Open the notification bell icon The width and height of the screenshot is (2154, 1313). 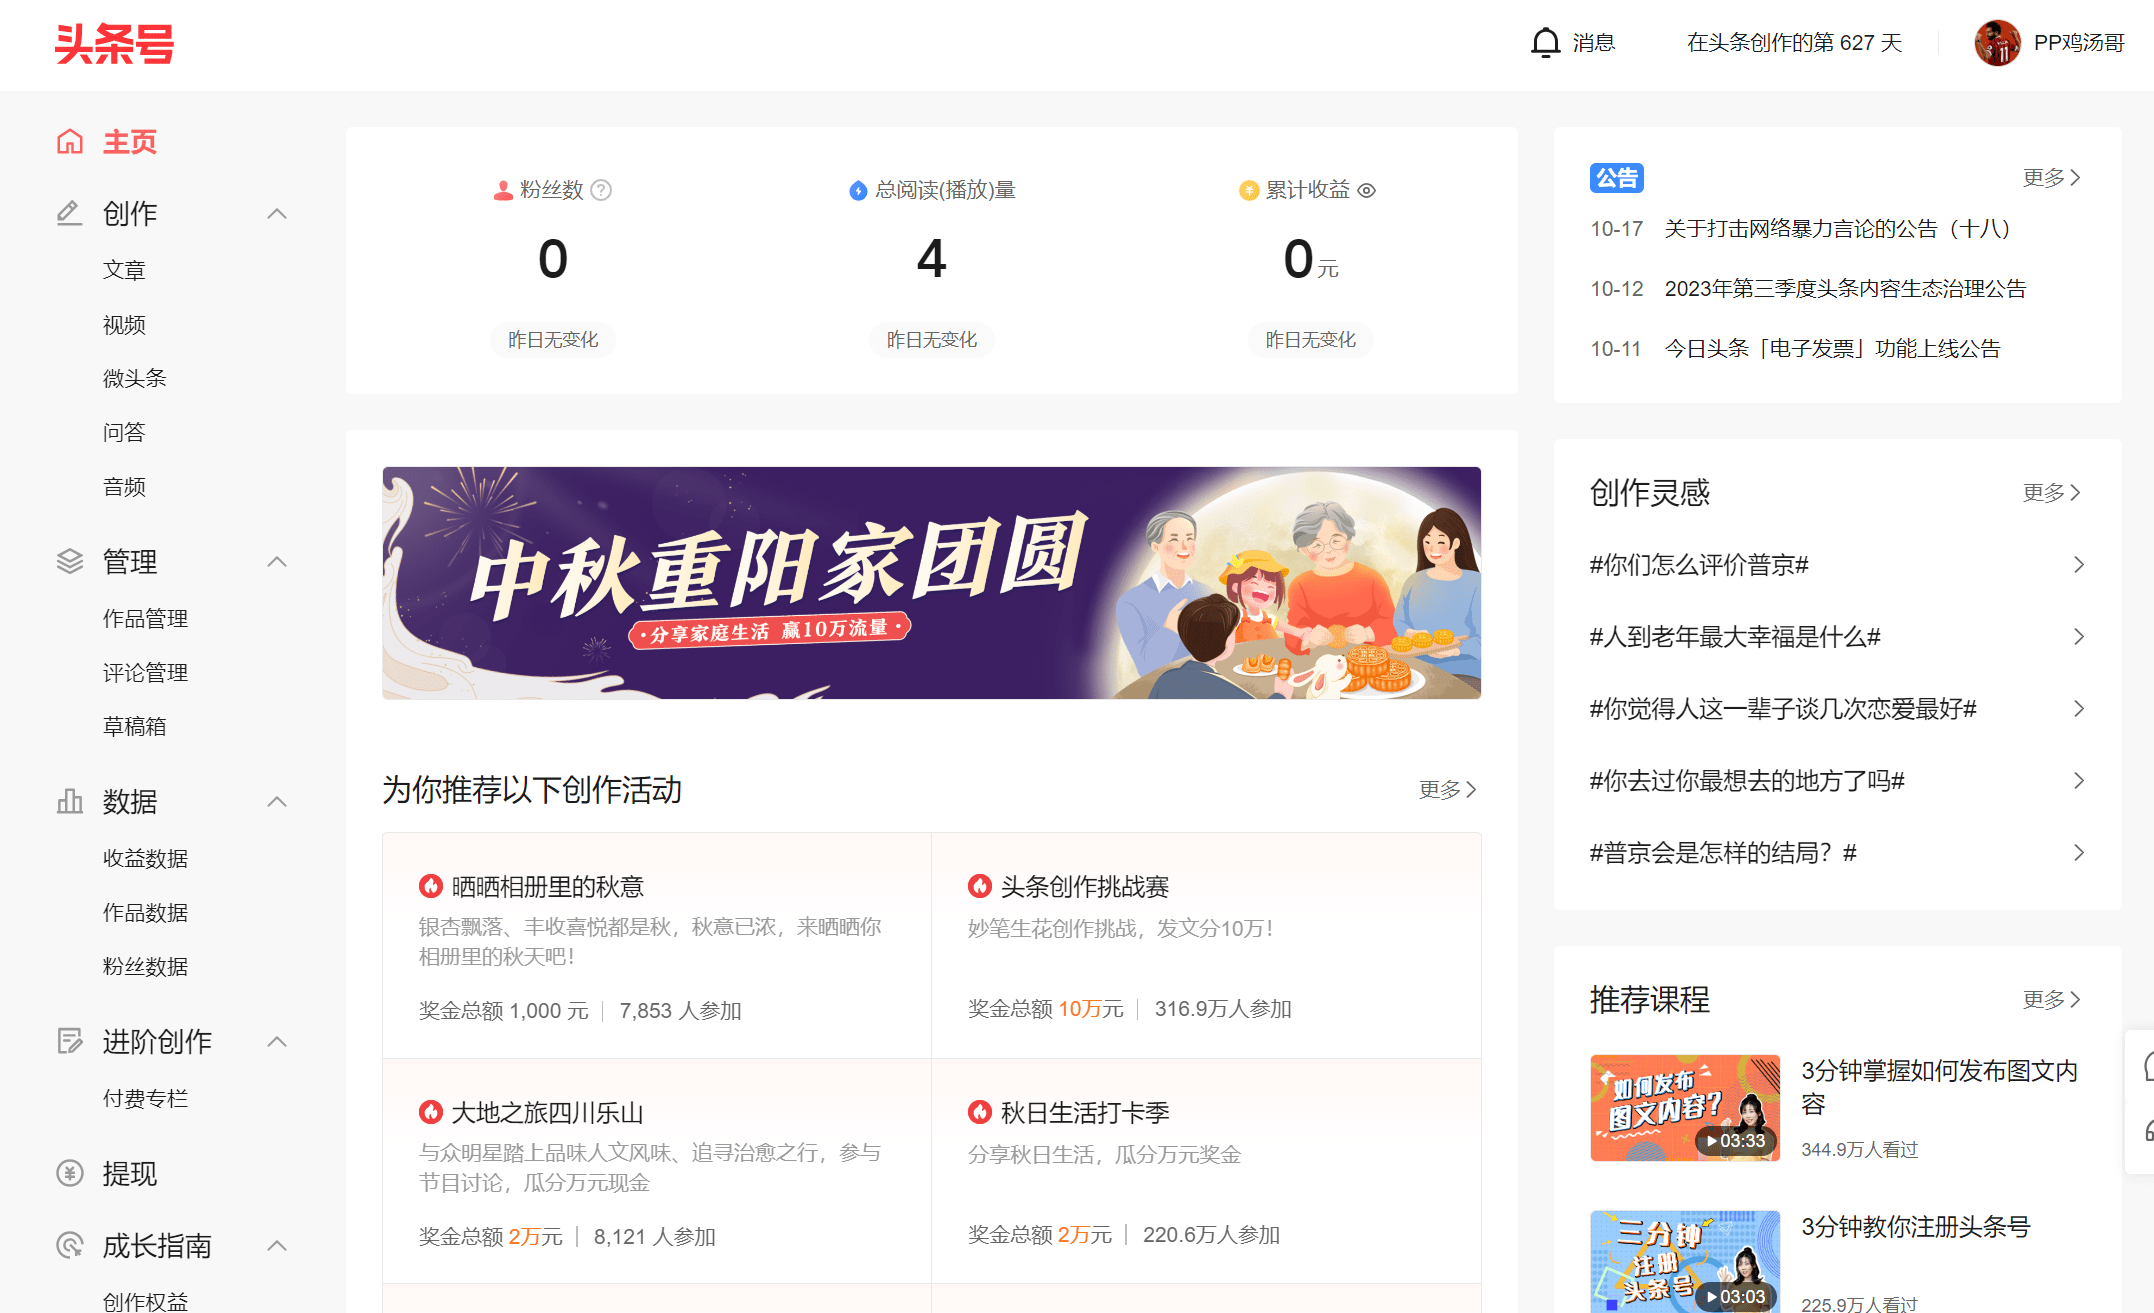tap(1545, 43)
